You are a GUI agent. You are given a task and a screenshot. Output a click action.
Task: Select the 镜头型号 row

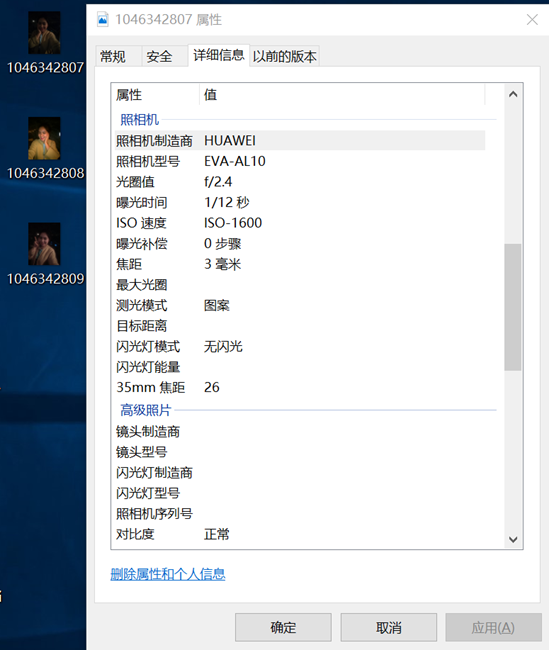tap(300, 452)
